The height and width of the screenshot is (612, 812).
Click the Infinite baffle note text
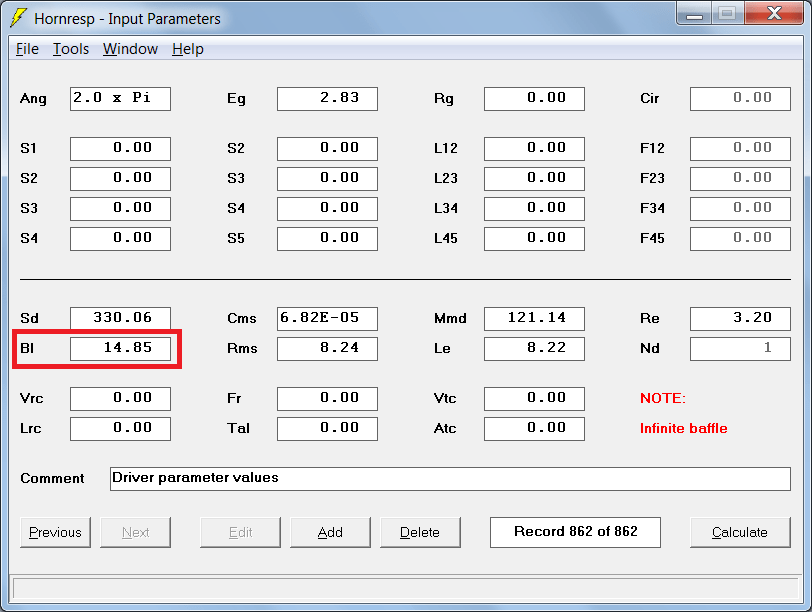tap(684, 428)
